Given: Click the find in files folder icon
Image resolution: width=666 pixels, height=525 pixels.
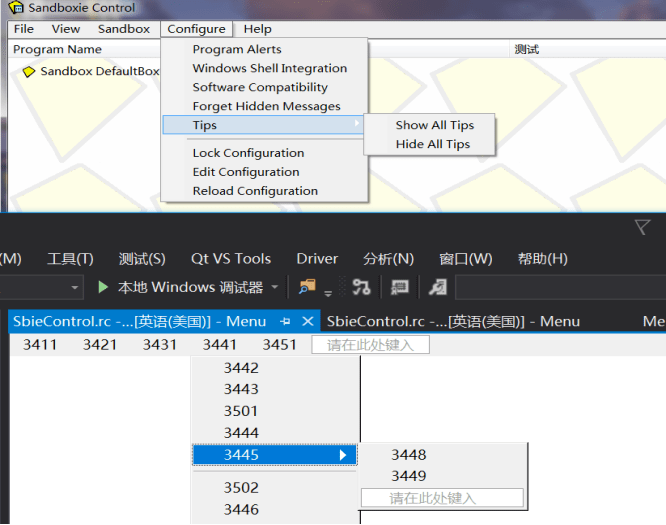Looking at the screenshot, I should point(307,287).
